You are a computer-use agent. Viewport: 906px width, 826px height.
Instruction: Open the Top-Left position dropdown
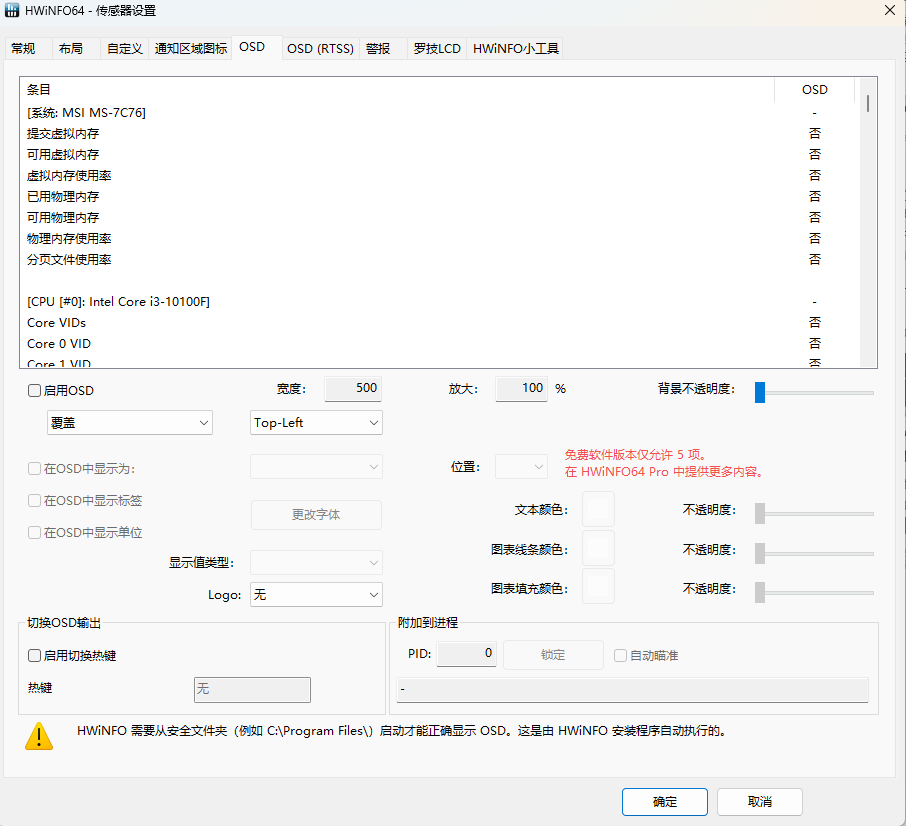(316, 422)
